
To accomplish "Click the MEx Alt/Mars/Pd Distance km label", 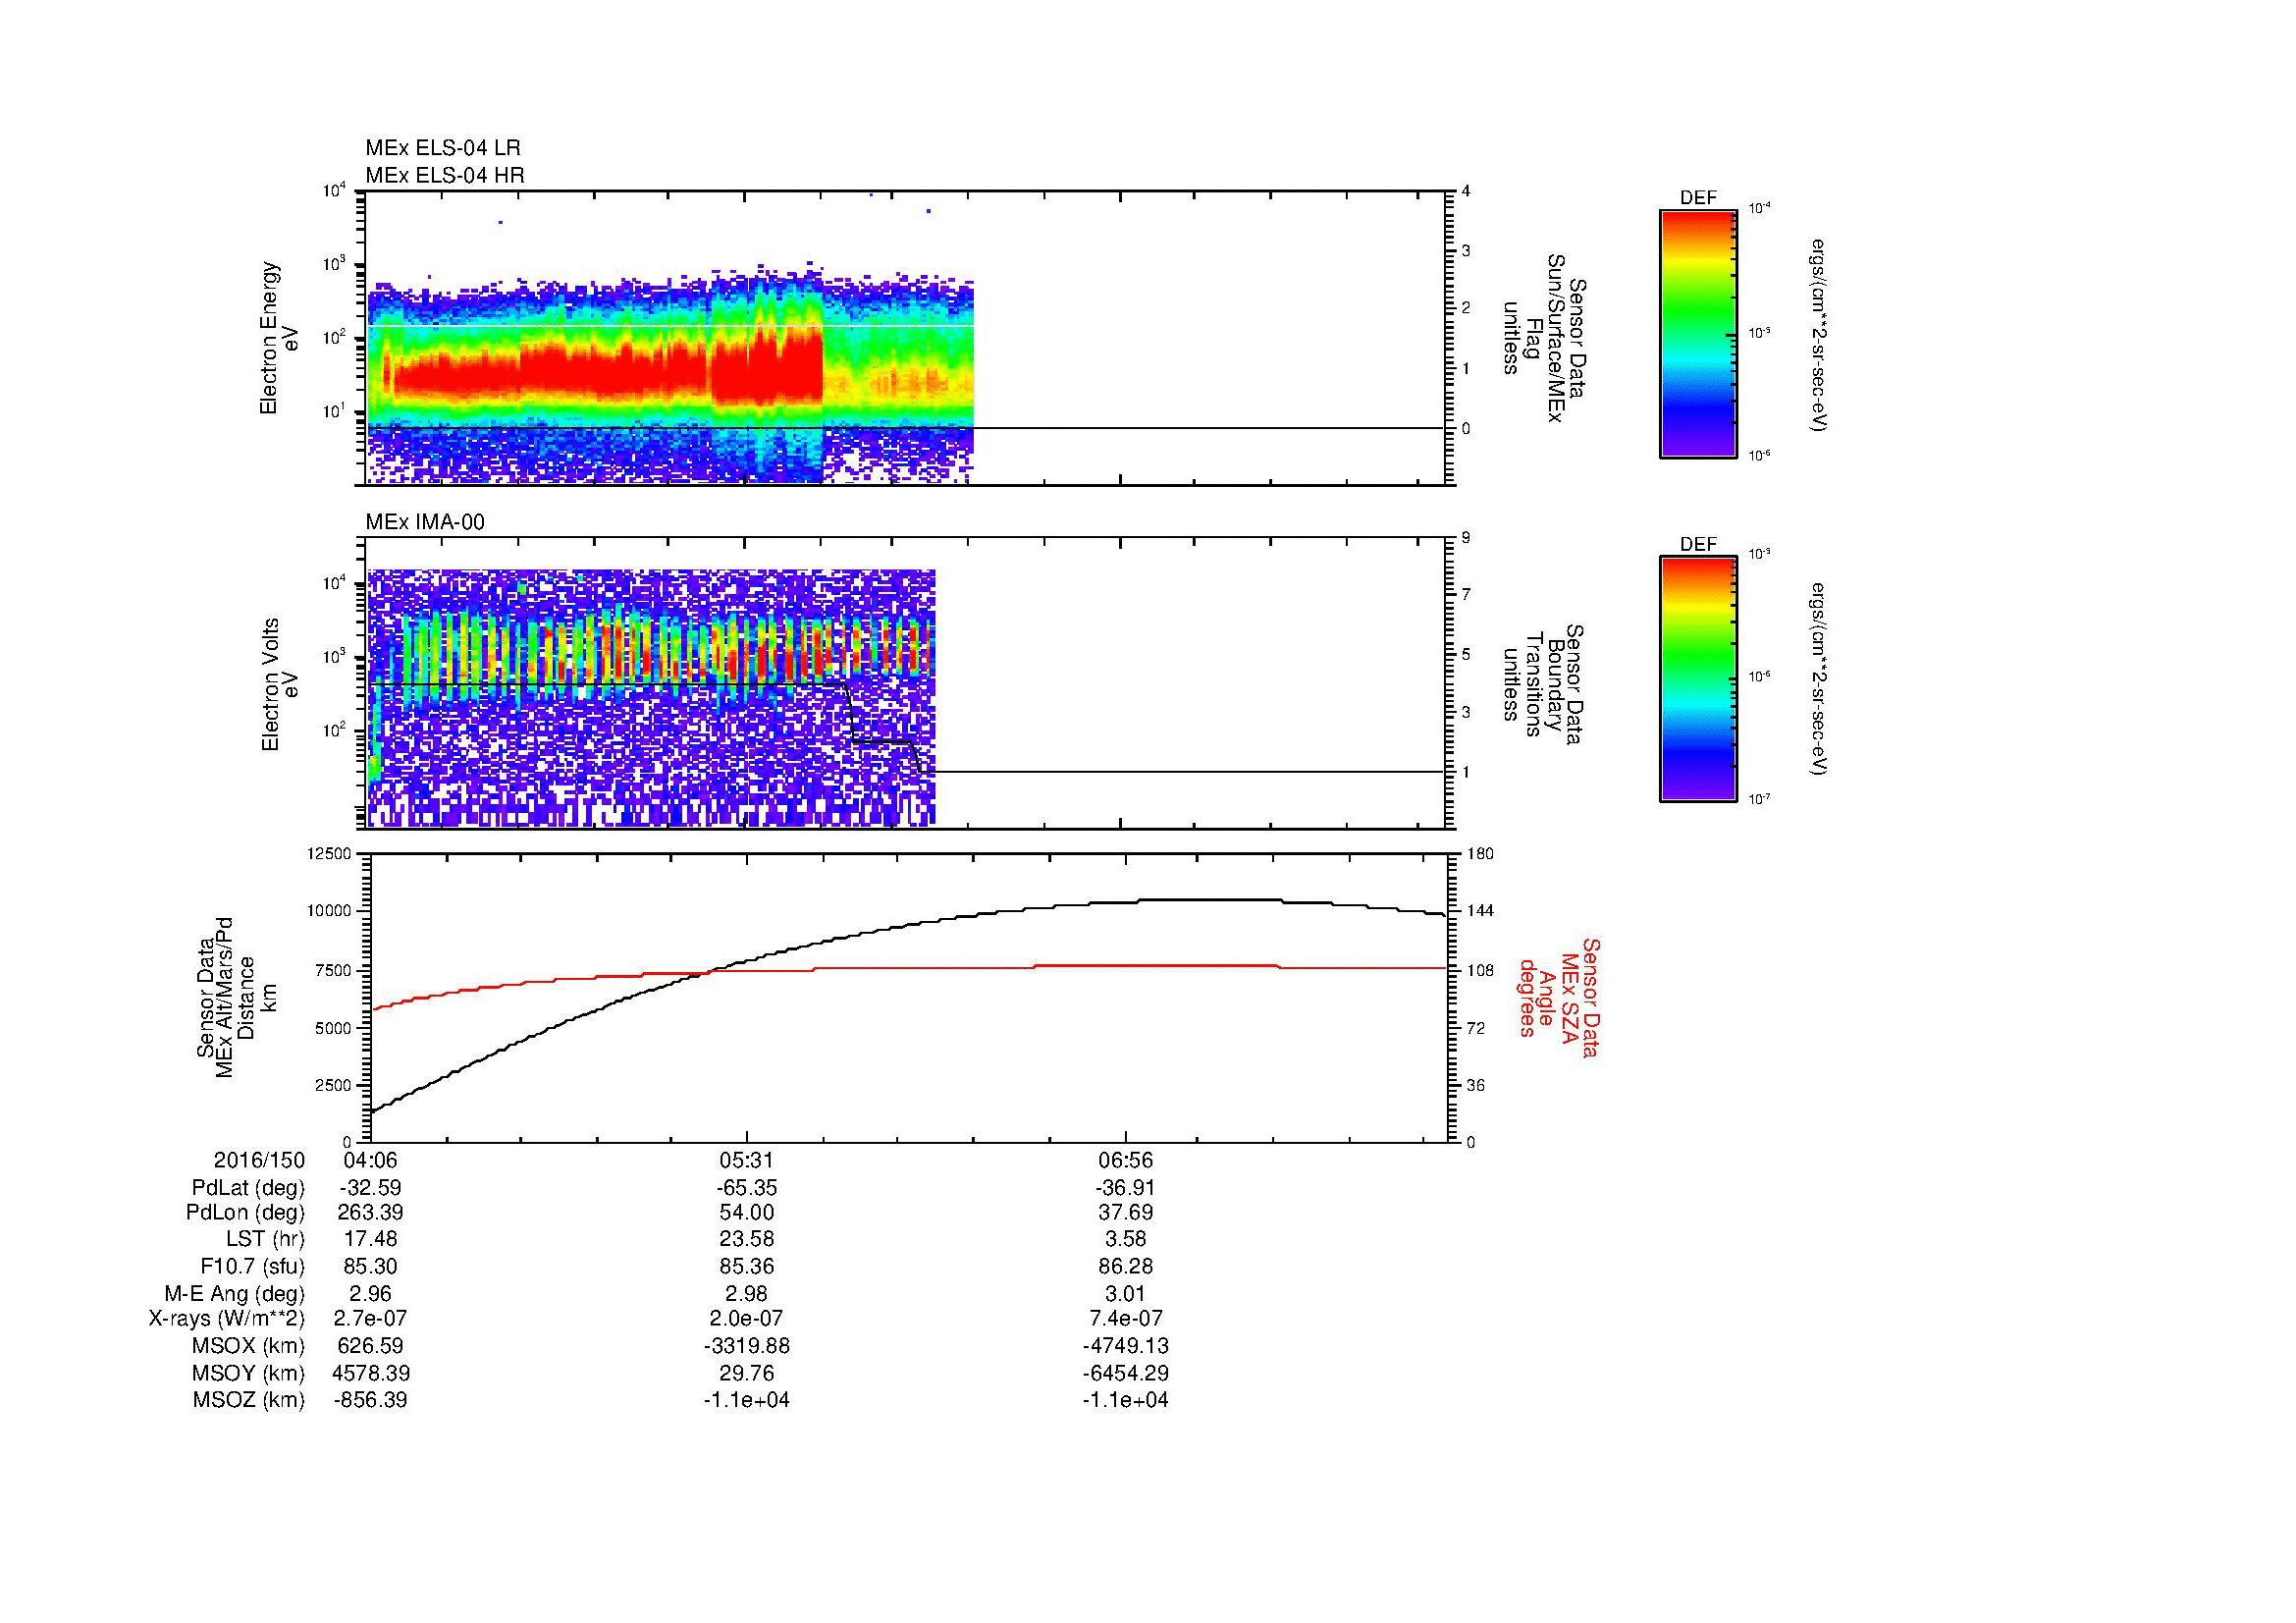I will pyautogui.click(x=237, y=997).
